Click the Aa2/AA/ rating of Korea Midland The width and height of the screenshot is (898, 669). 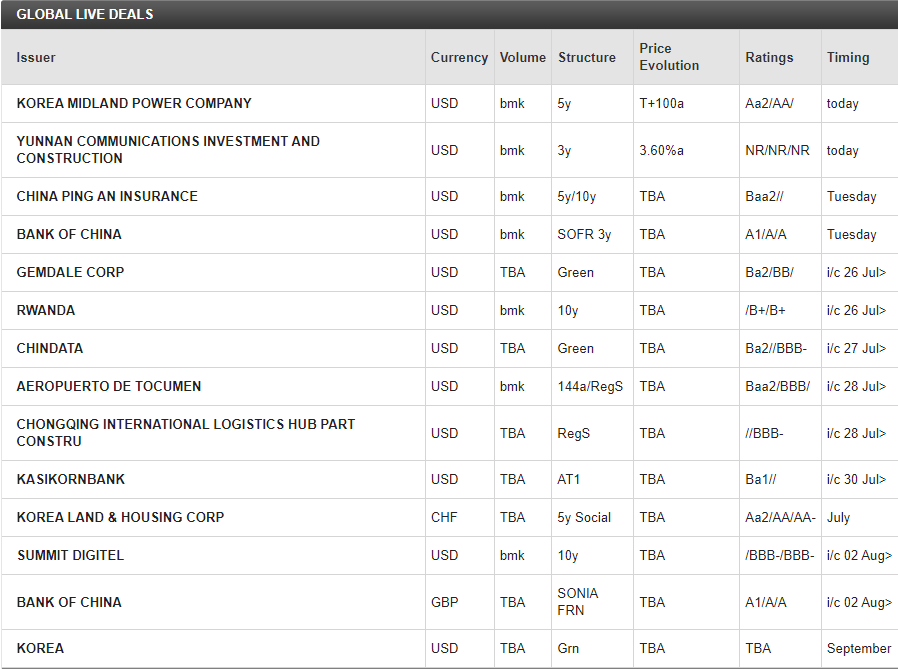tap(769, 103)
